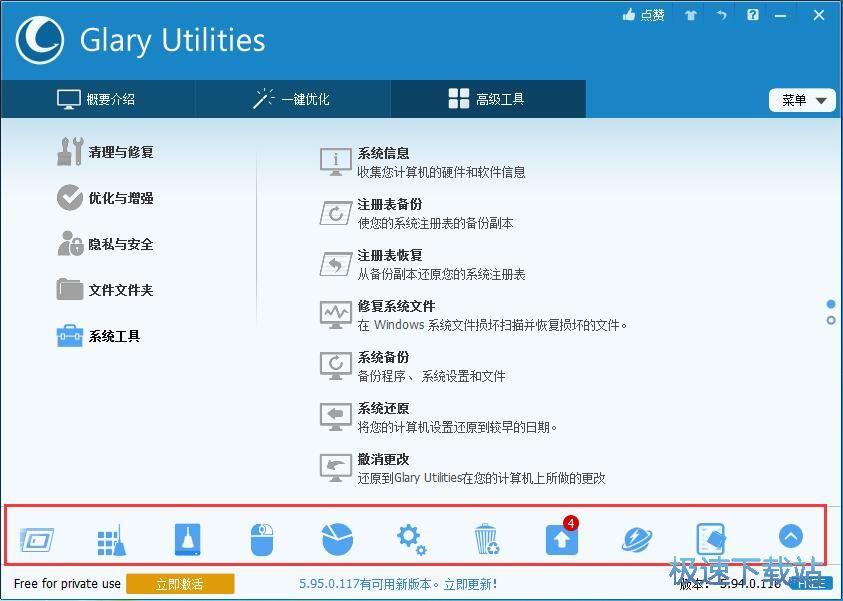Click the 备份程序、系统设置和文件 description text

[432, 376]
